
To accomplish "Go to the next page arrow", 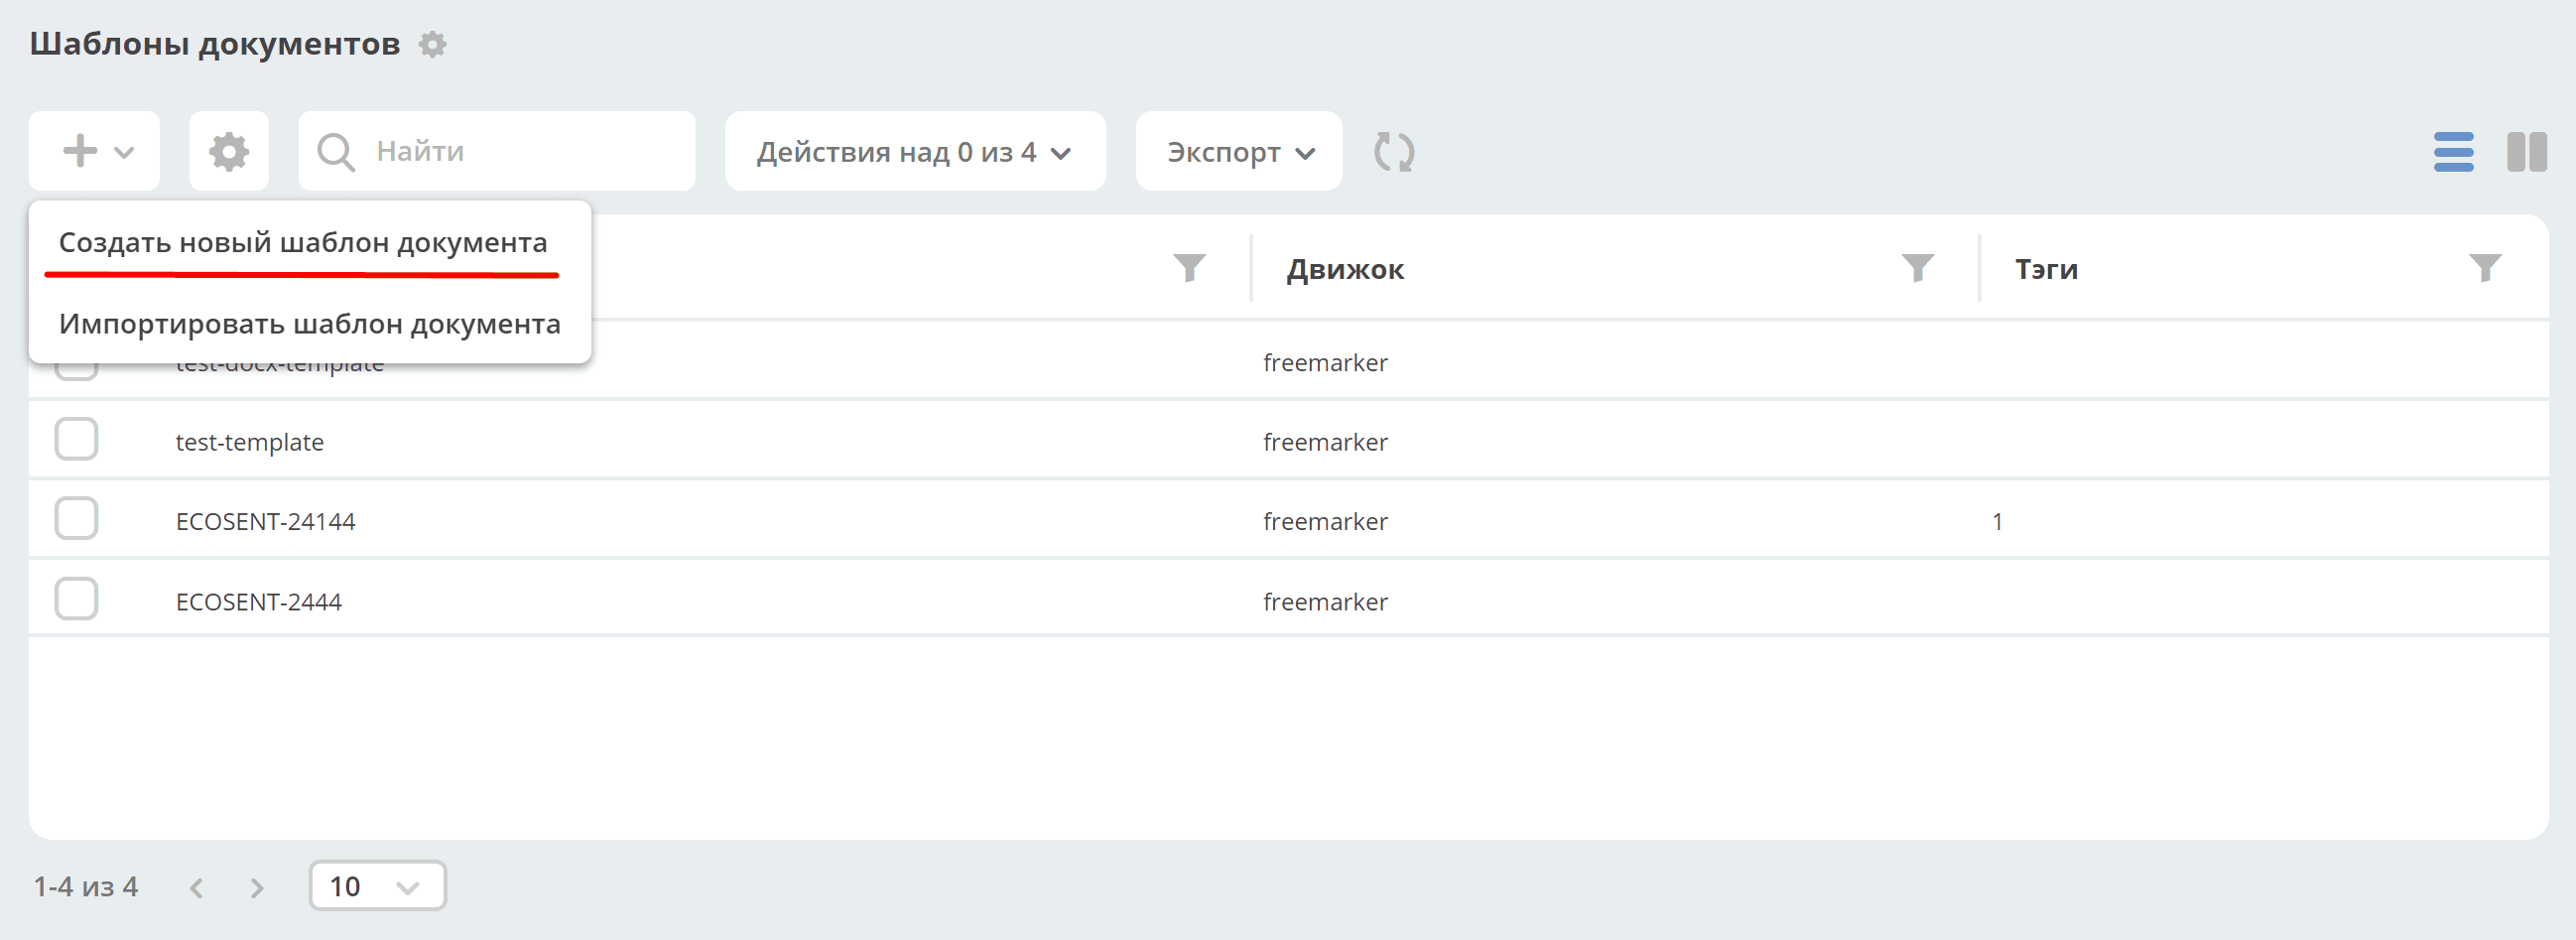I will (257, 888).
